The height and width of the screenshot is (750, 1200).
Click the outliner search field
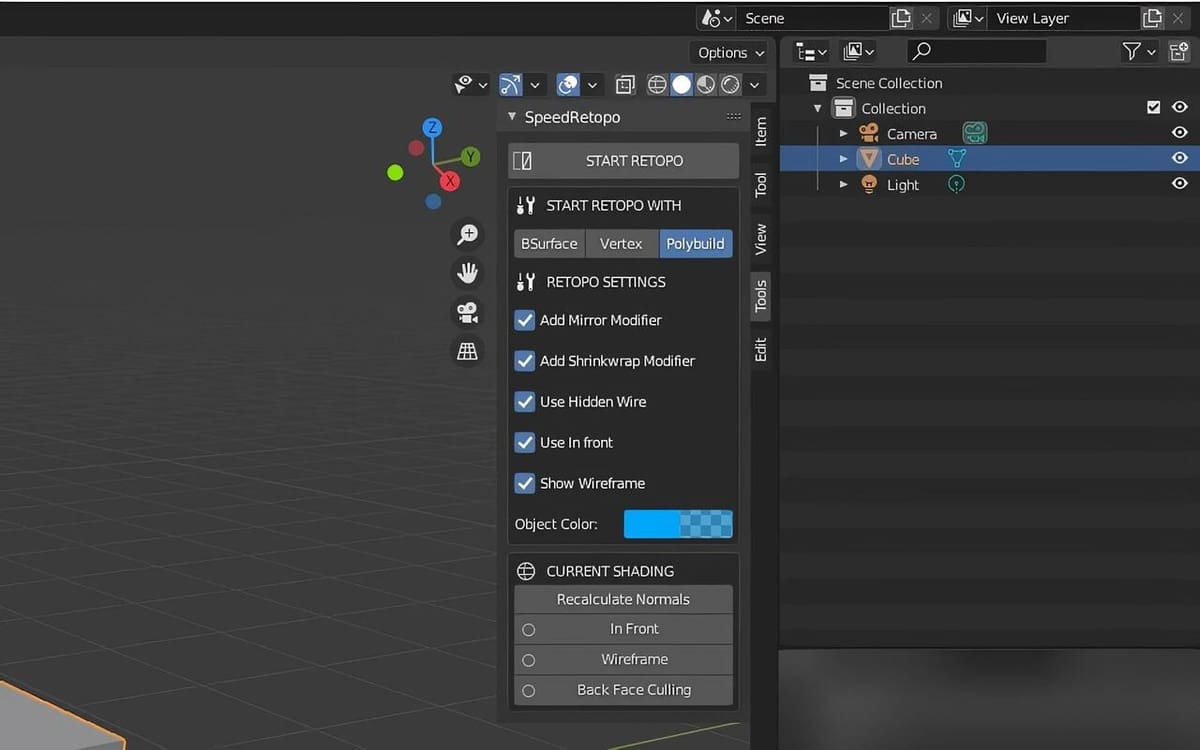977,51
